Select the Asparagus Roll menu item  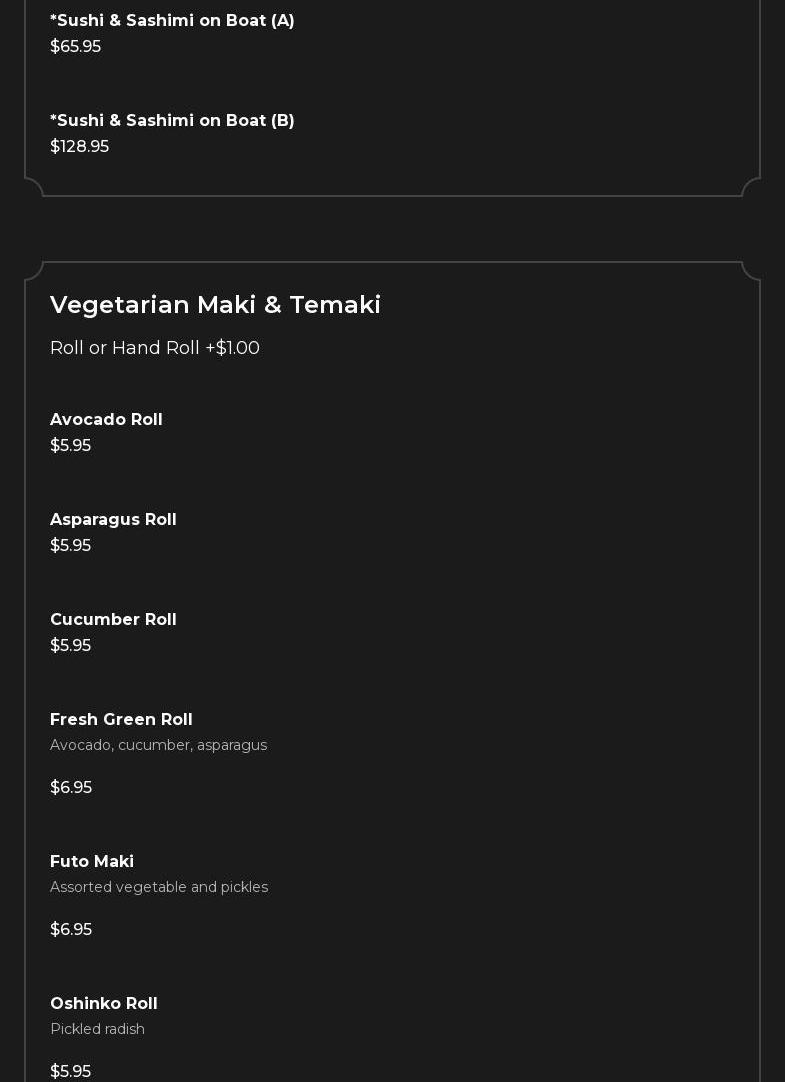(113, 520)
